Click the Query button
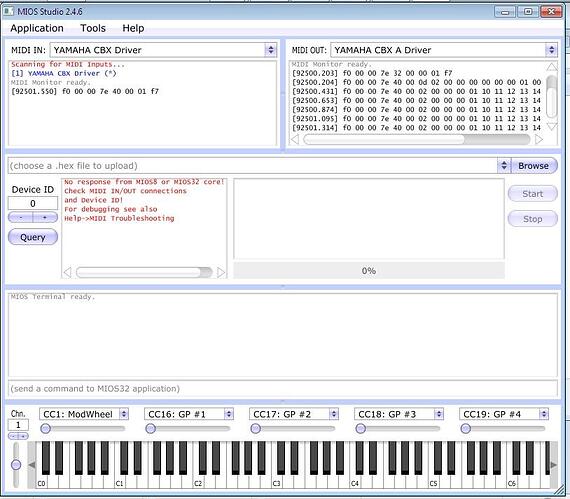This screenshot has width=570, height=499. [x=33, y=237]
